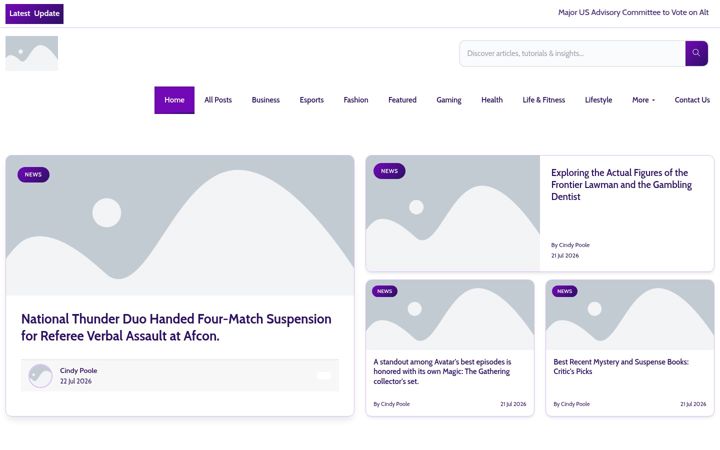The image size is (720, 450).
Task: Click the Latest Update label
Action: (x=34, y=14)
